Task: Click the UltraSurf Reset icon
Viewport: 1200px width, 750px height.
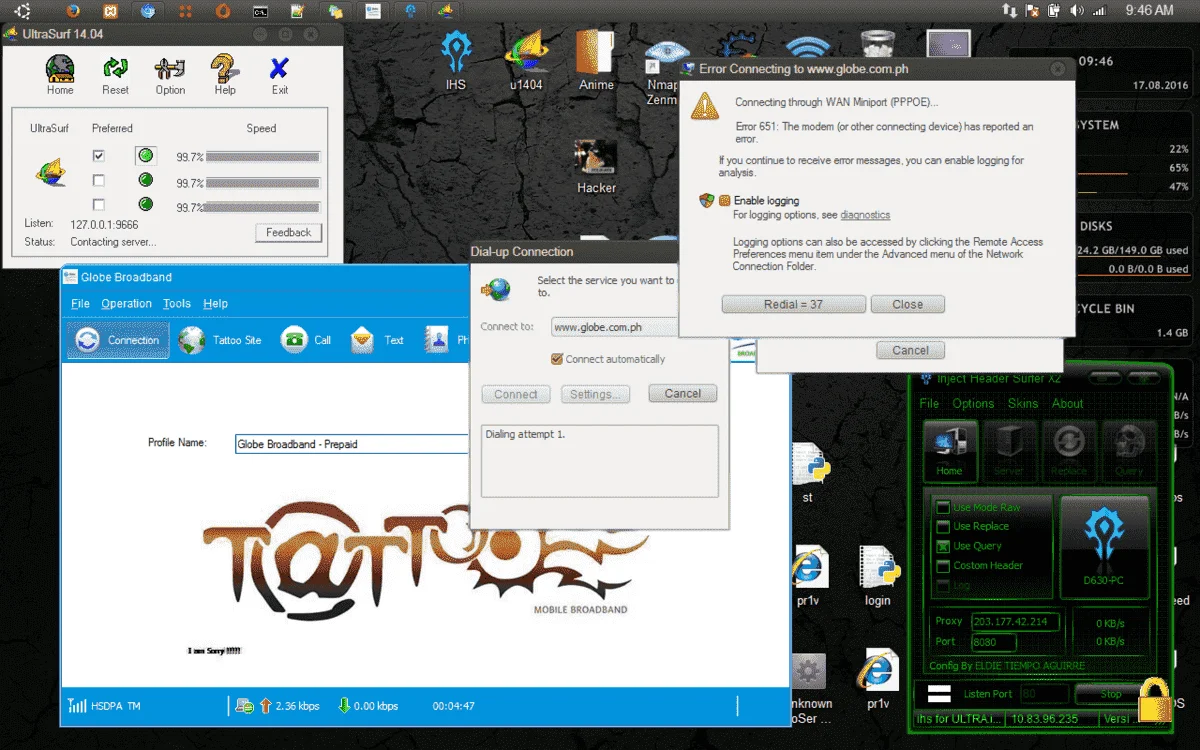Action: (115, 69)
